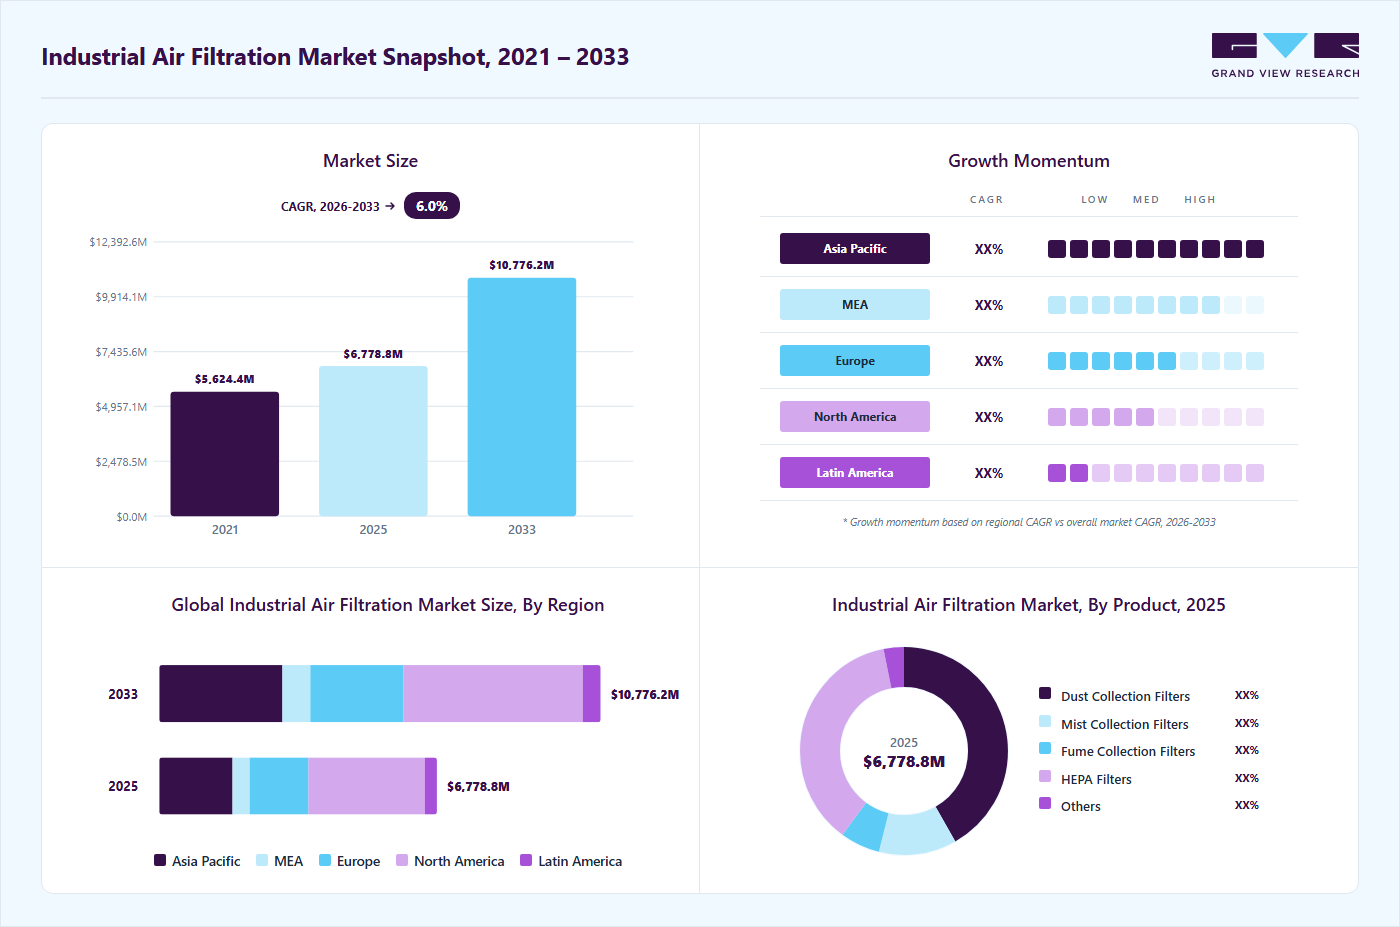Click the 6.0% CAGR badge

coord(432,206)
